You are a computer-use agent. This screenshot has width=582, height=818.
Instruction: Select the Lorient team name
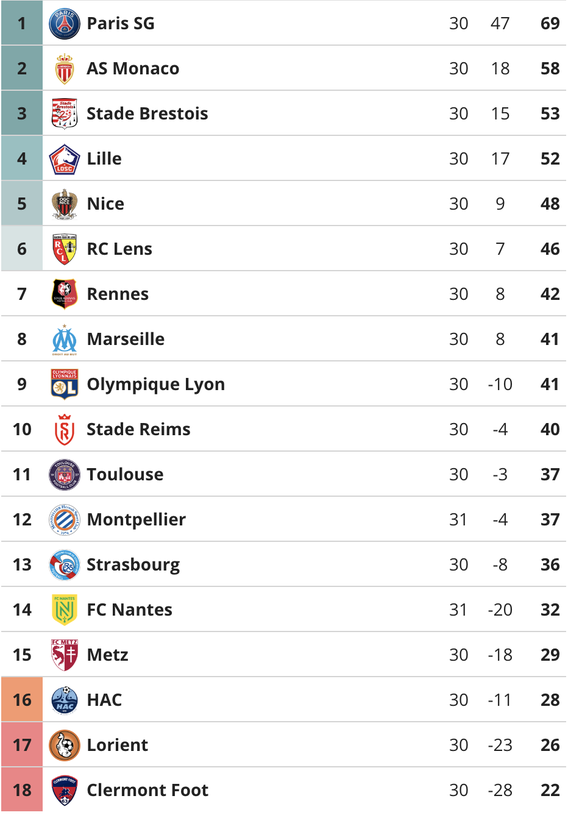pos(117,745)
